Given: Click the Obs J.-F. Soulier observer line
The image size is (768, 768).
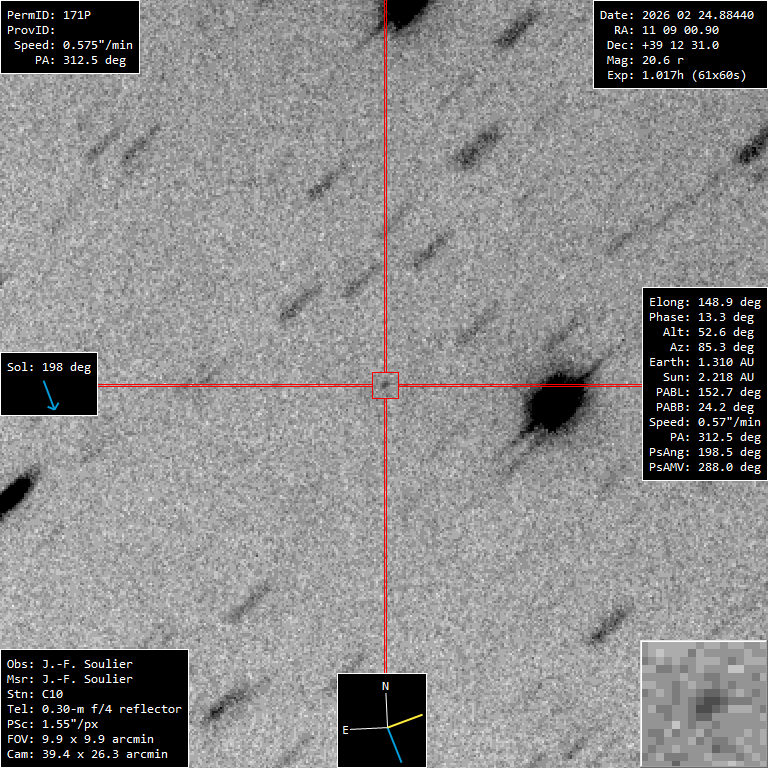Looking at the screenshot, I should [69, 663].
